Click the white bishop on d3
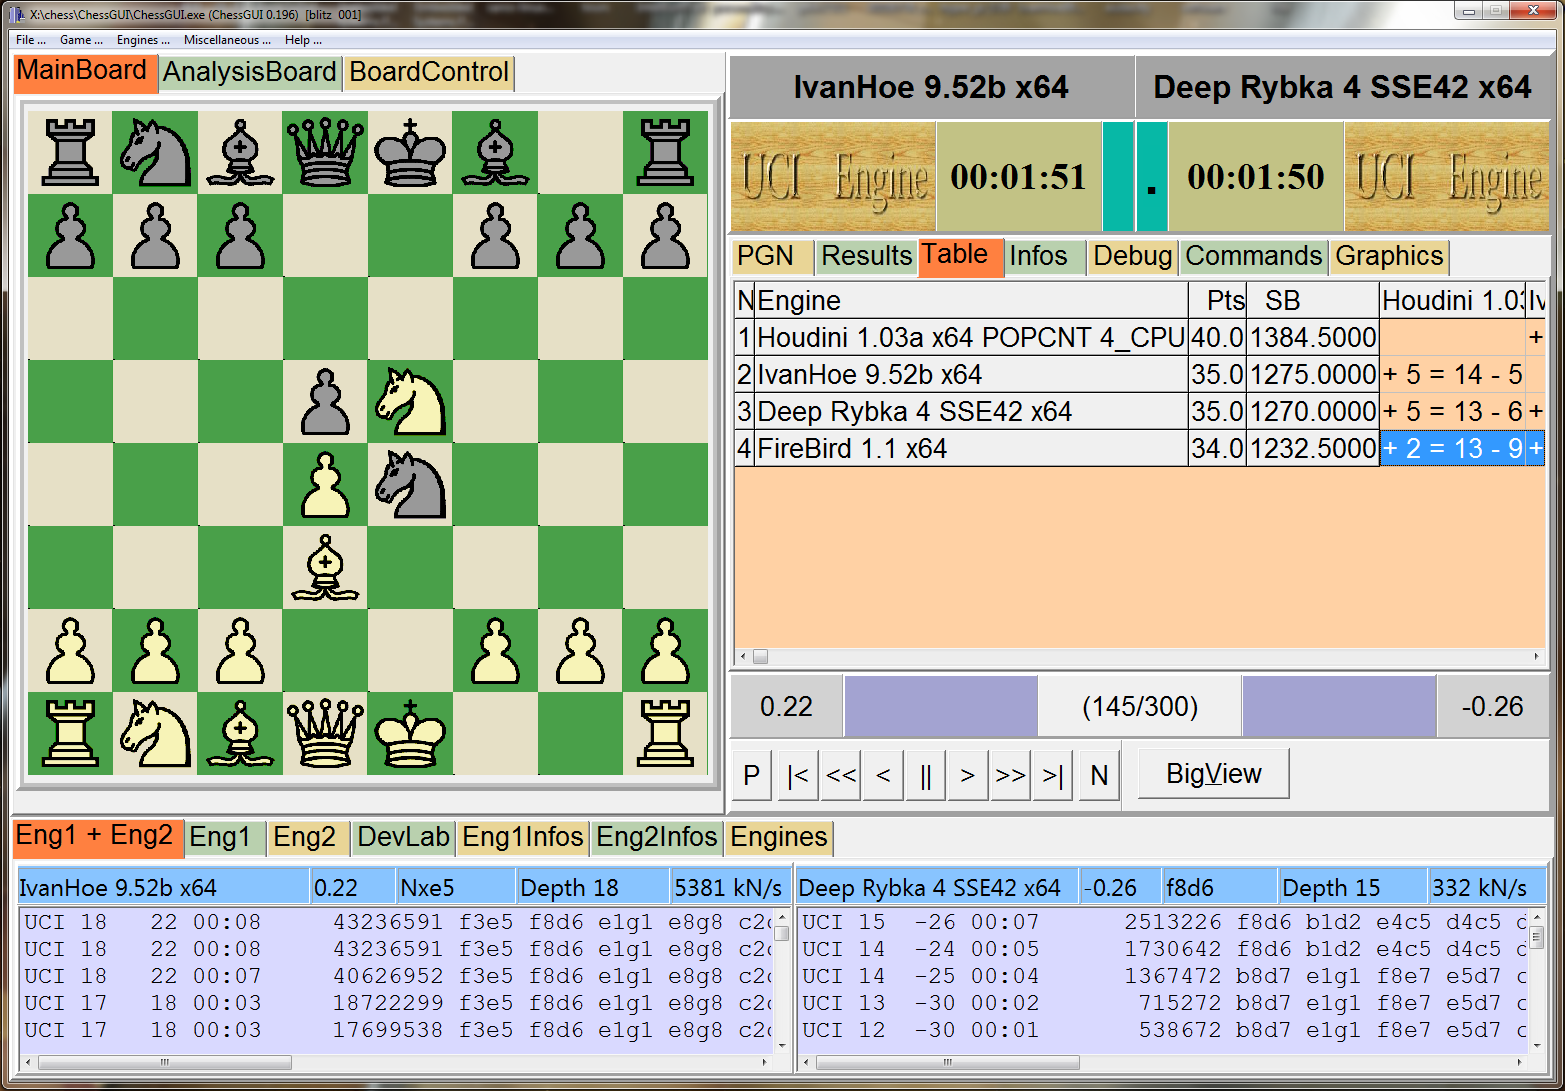1565x1091 pixels. 325,567
